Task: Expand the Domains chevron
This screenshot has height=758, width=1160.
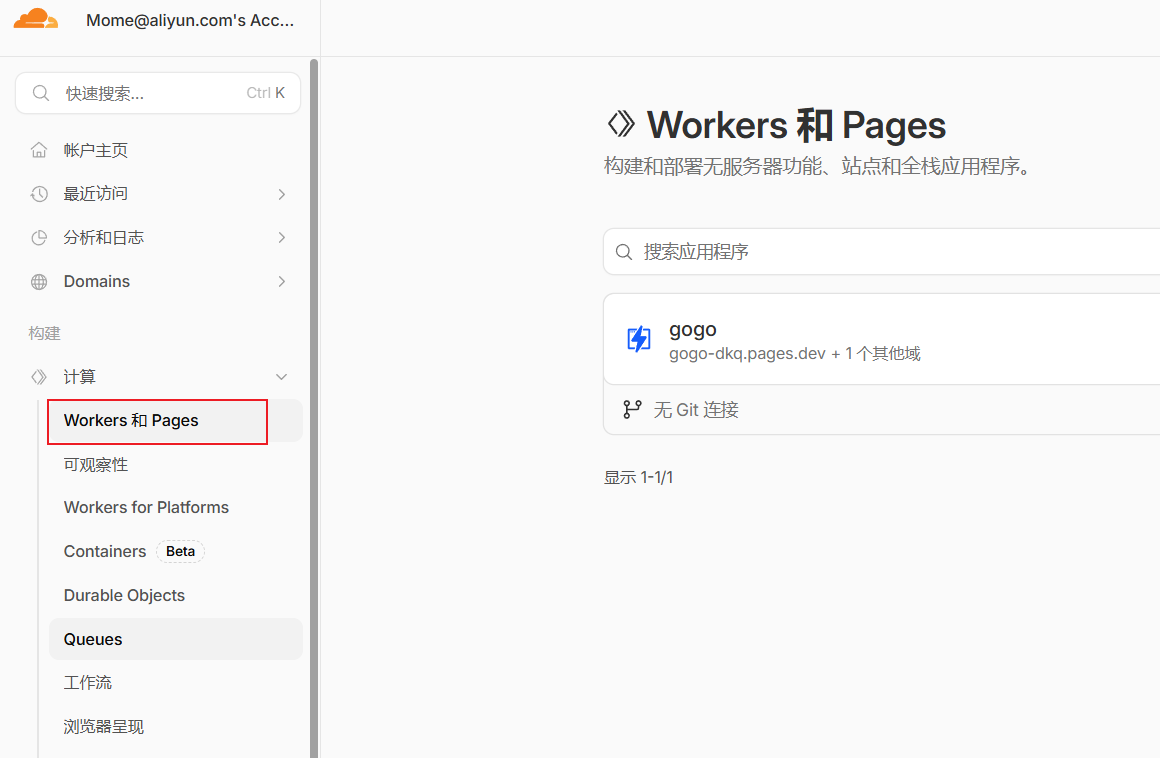Action: (282, 282)
